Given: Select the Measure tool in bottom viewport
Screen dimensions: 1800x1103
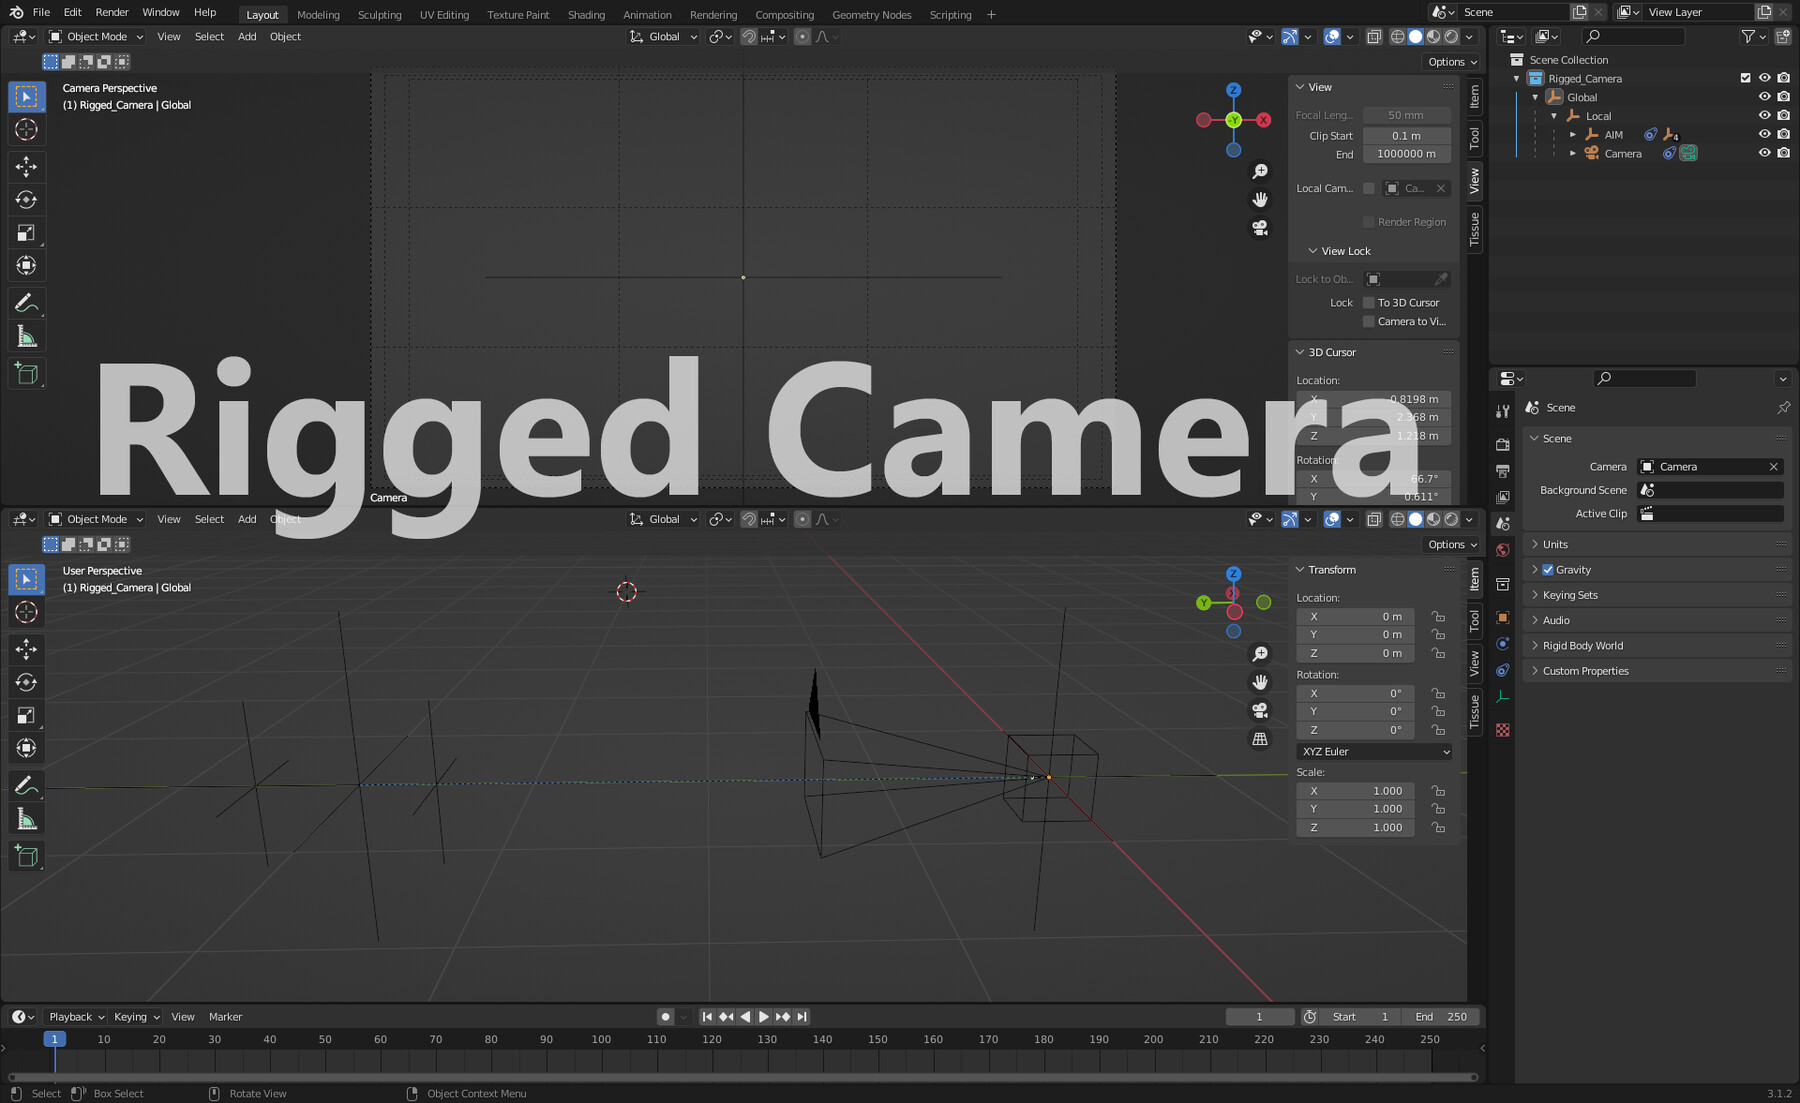Looking at the screenshot, I should coord(26,820).
